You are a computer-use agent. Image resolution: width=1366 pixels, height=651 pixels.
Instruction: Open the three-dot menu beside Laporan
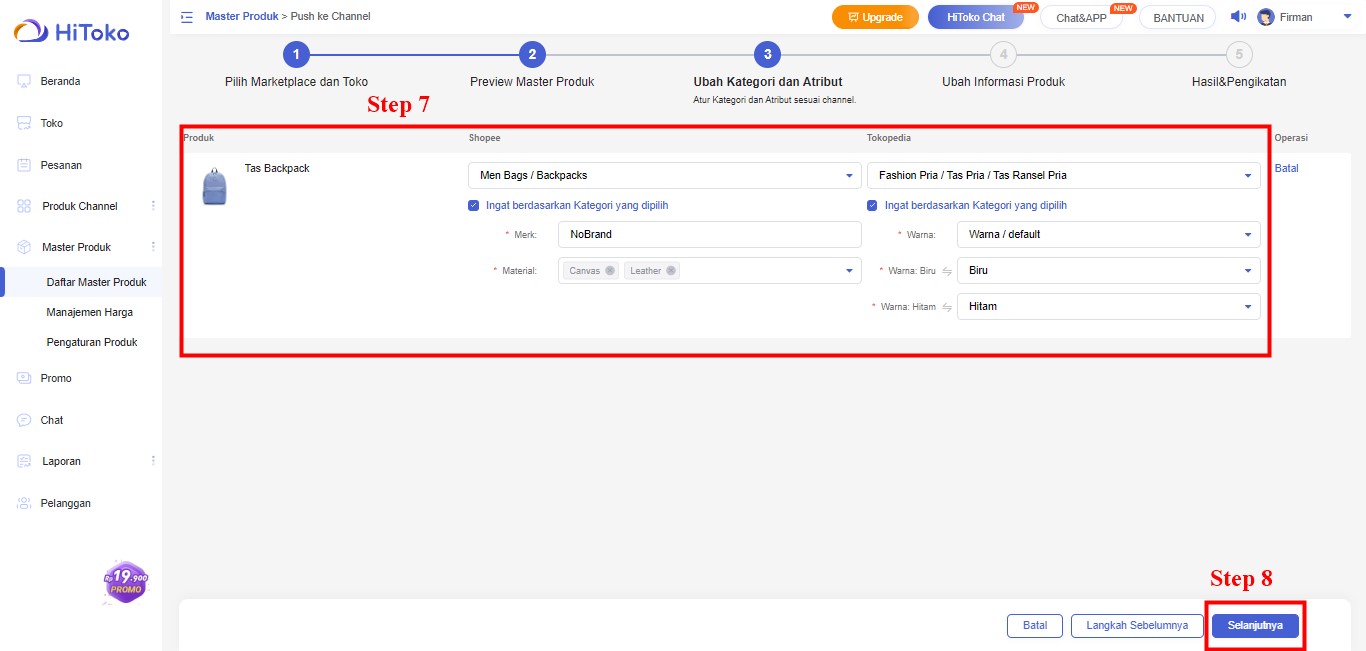[x=153, y=461]
